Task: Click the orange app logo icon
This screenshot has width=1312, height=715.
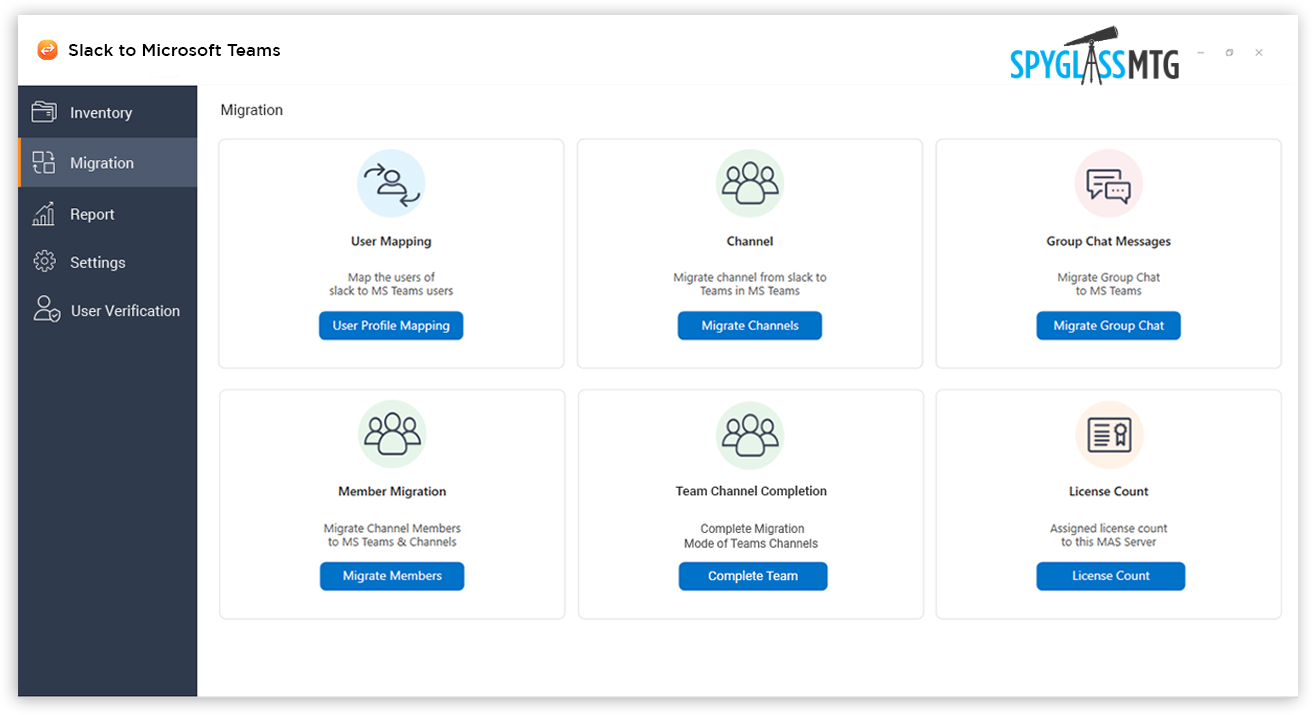Action: coord(47,50)
